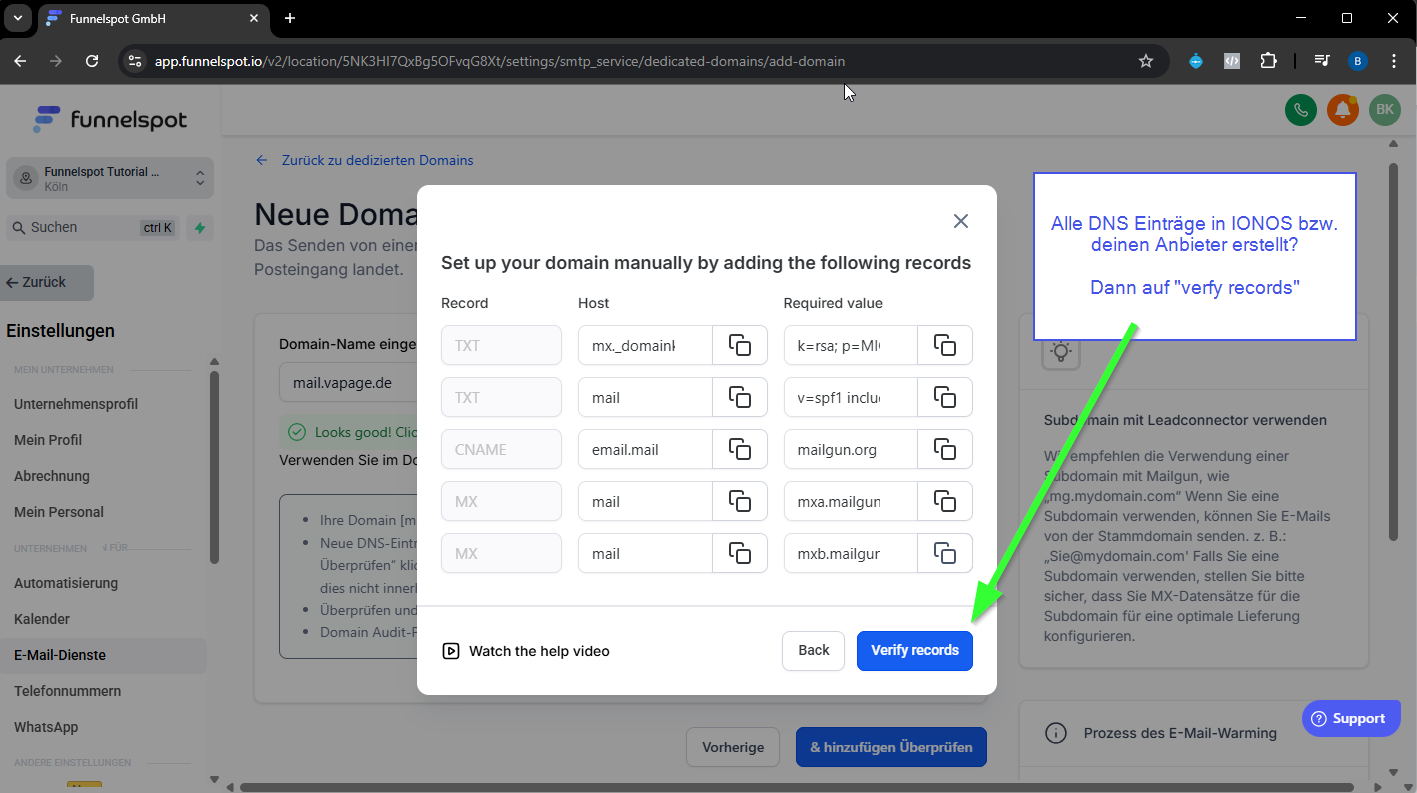Copy the mxb.mailgun required value
Image resolution: width=1417 pixels, height=793 pixels.
click(x=945, y=553)
